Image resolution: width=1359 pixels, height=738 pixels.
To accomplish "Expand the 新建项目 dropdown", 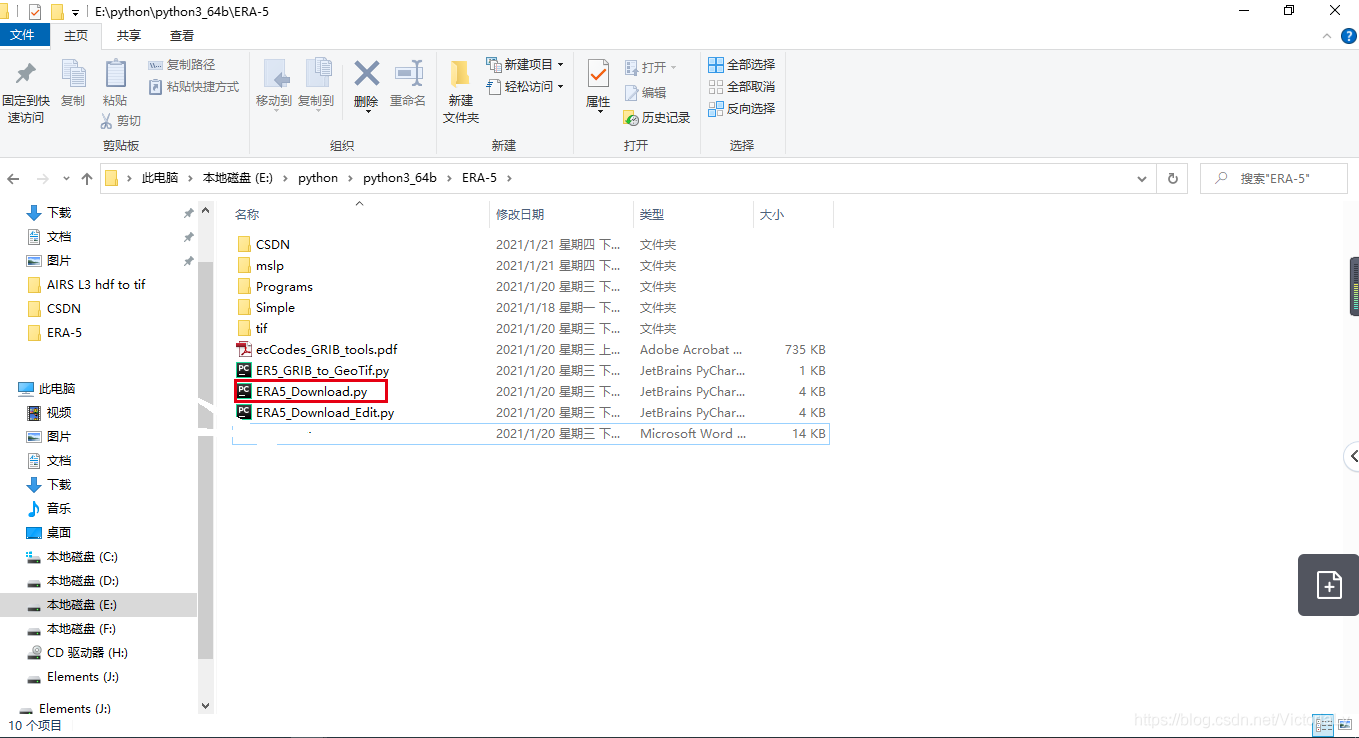I will point(558,64).
